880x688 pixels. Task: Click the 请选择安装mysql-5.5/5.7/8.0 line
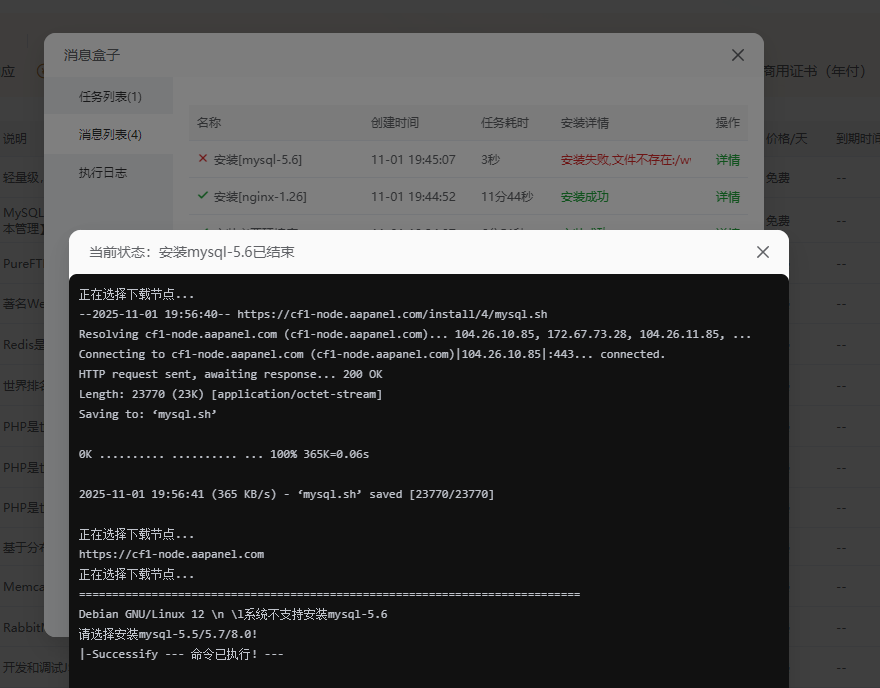[168, 634]
